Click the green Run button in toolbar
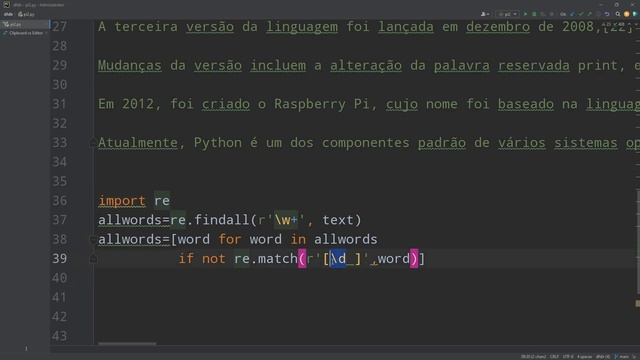 pyautogui.click(x=525, y=14)
